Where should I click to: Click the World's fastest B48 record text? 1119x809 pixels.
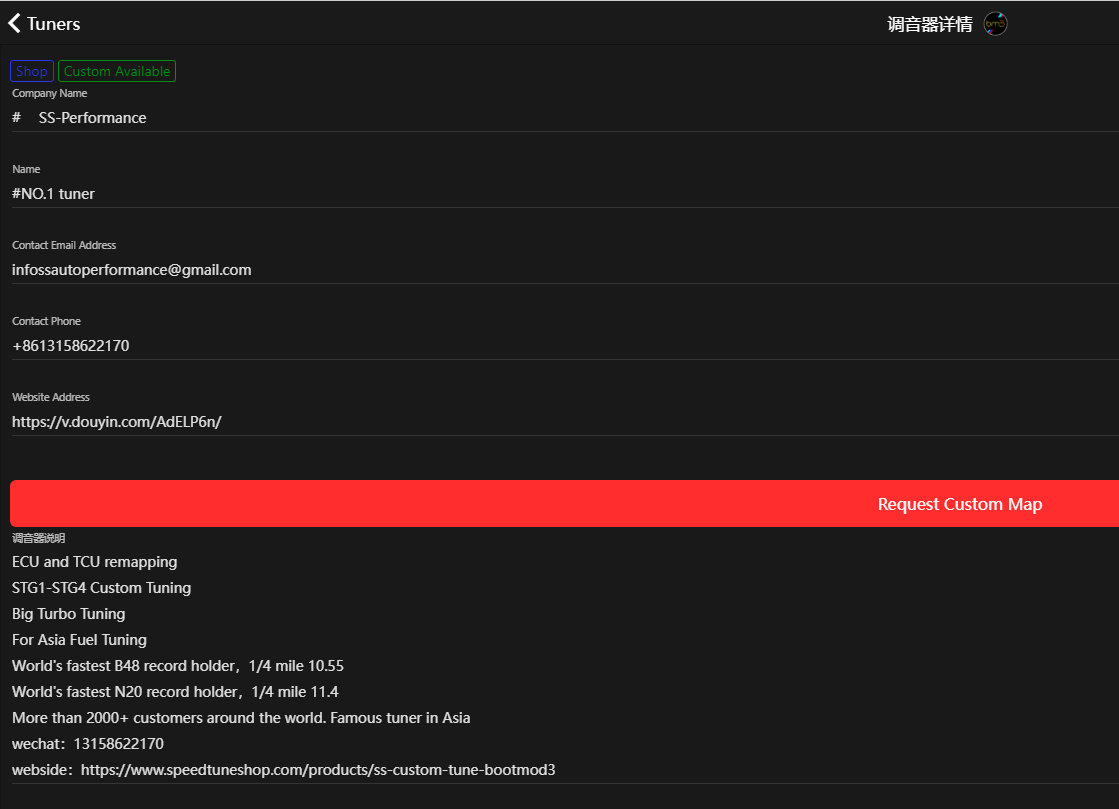click(178, 666)
